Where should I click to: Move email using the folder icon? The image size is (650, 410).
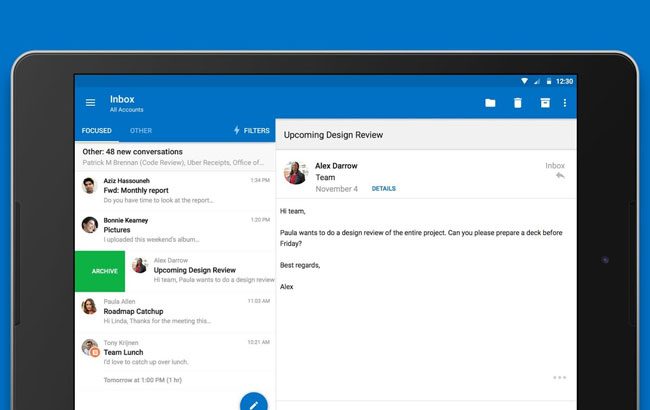490,103
